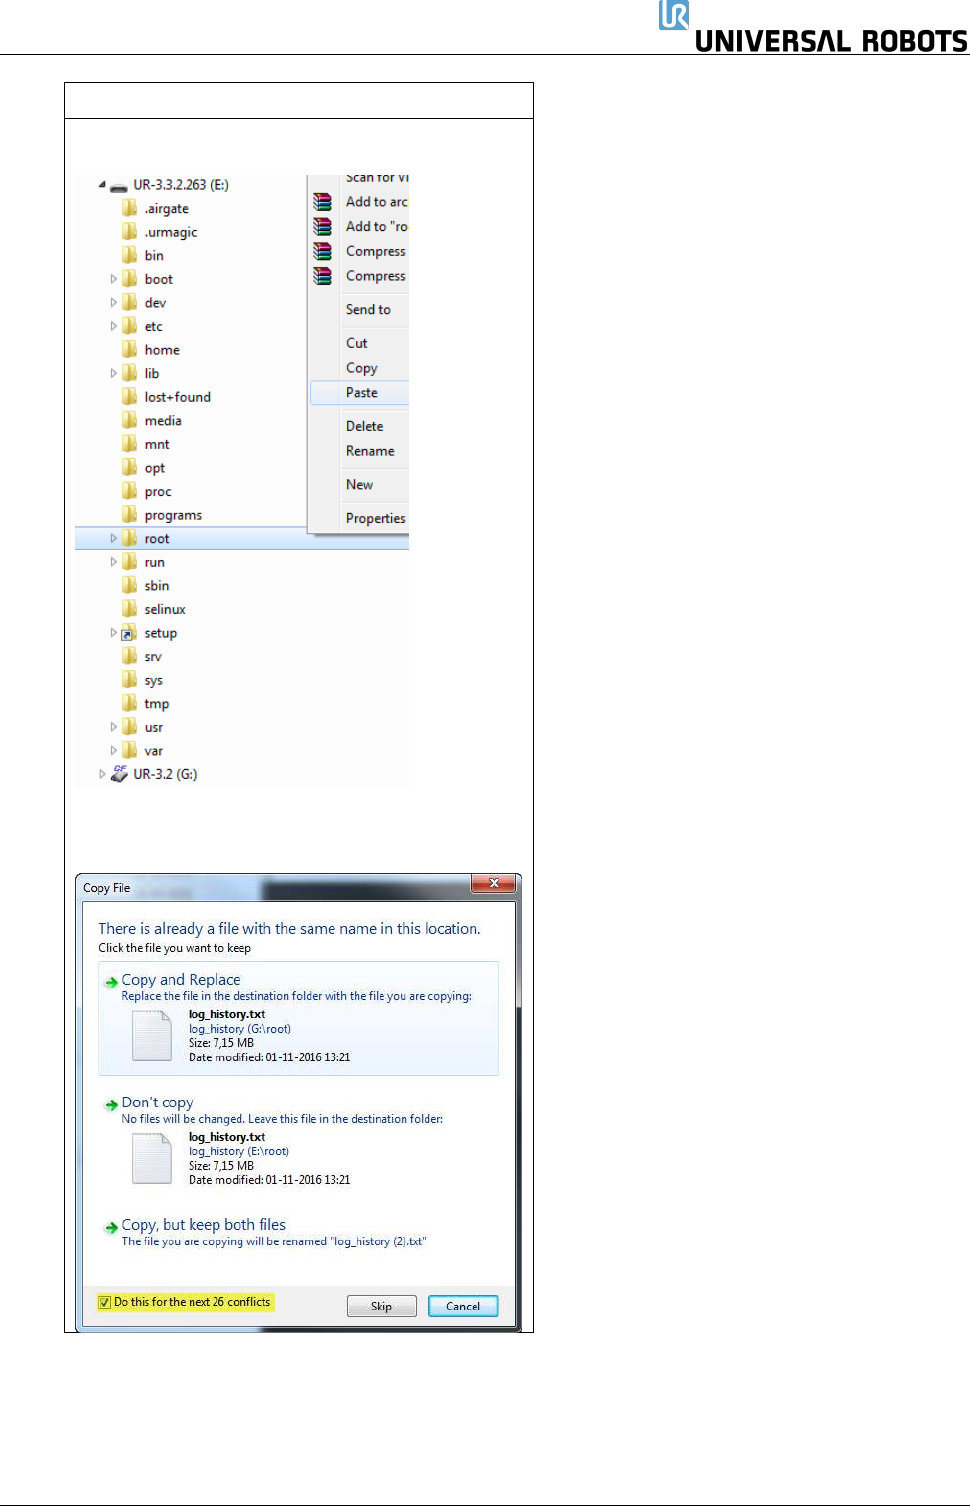Viewport: 970px width, 1506px height.
Task: Click the UR-3.2 (G:) drive icon
Action: (119, 773)
